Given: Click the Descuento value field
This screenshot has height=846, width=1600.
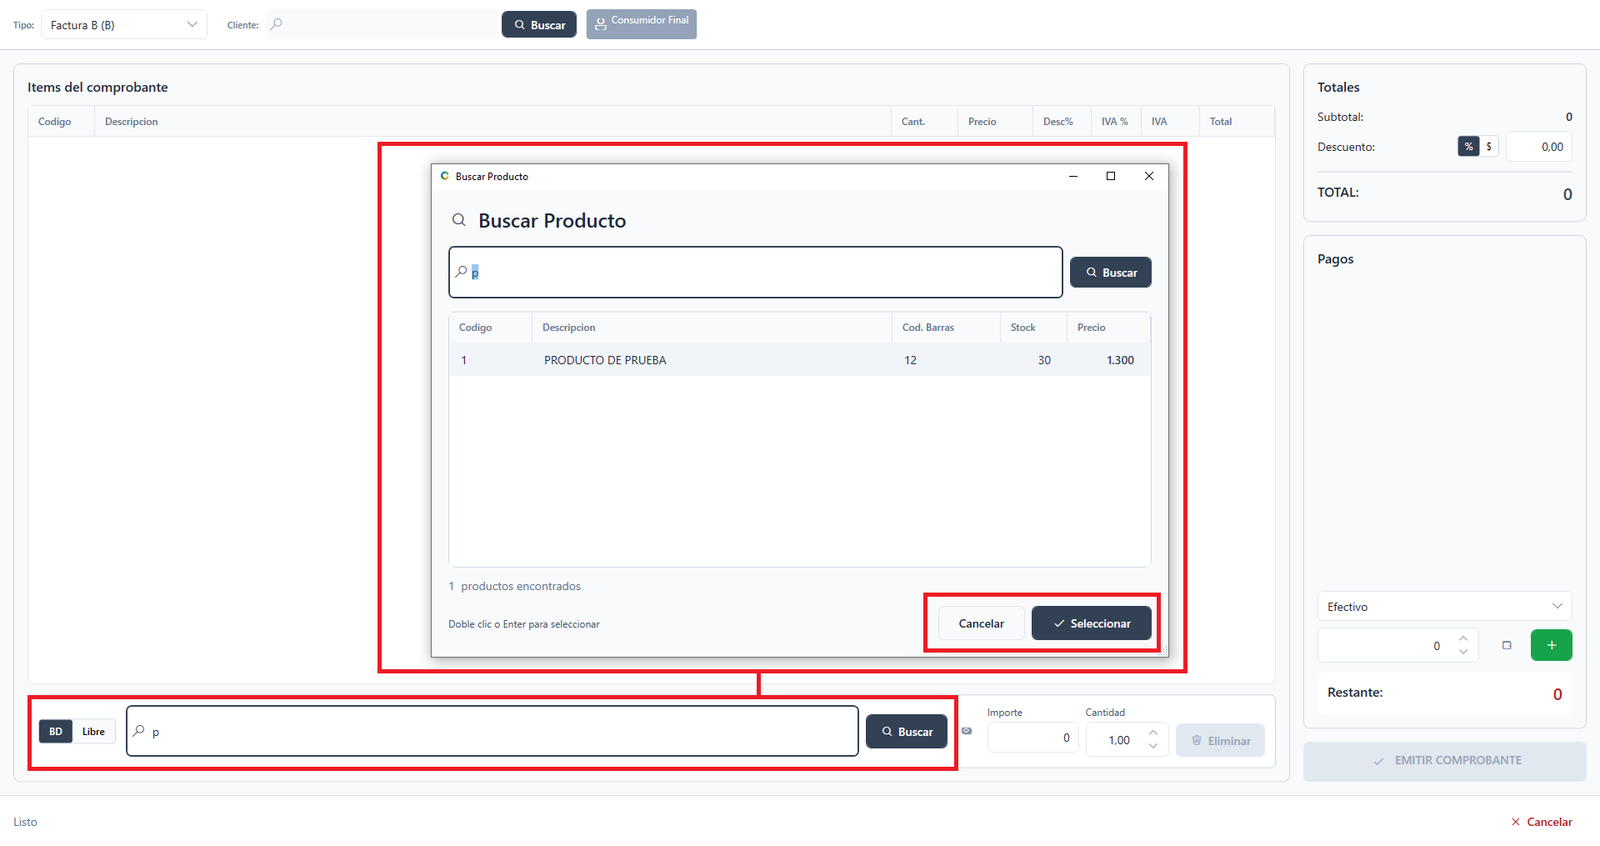Looking at the screenshot, I should tap(1539, 146).
